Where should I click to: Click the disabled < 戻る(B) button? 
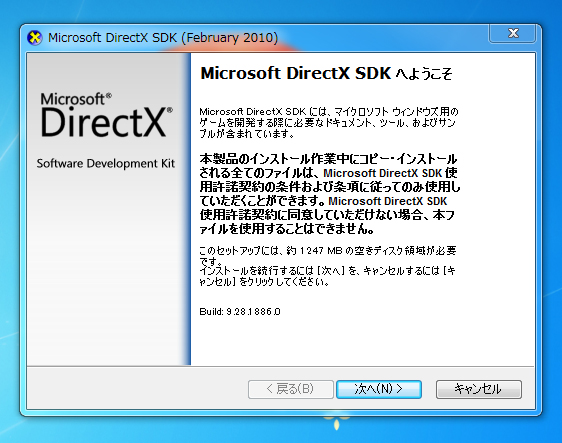click(x=291, y=389)
